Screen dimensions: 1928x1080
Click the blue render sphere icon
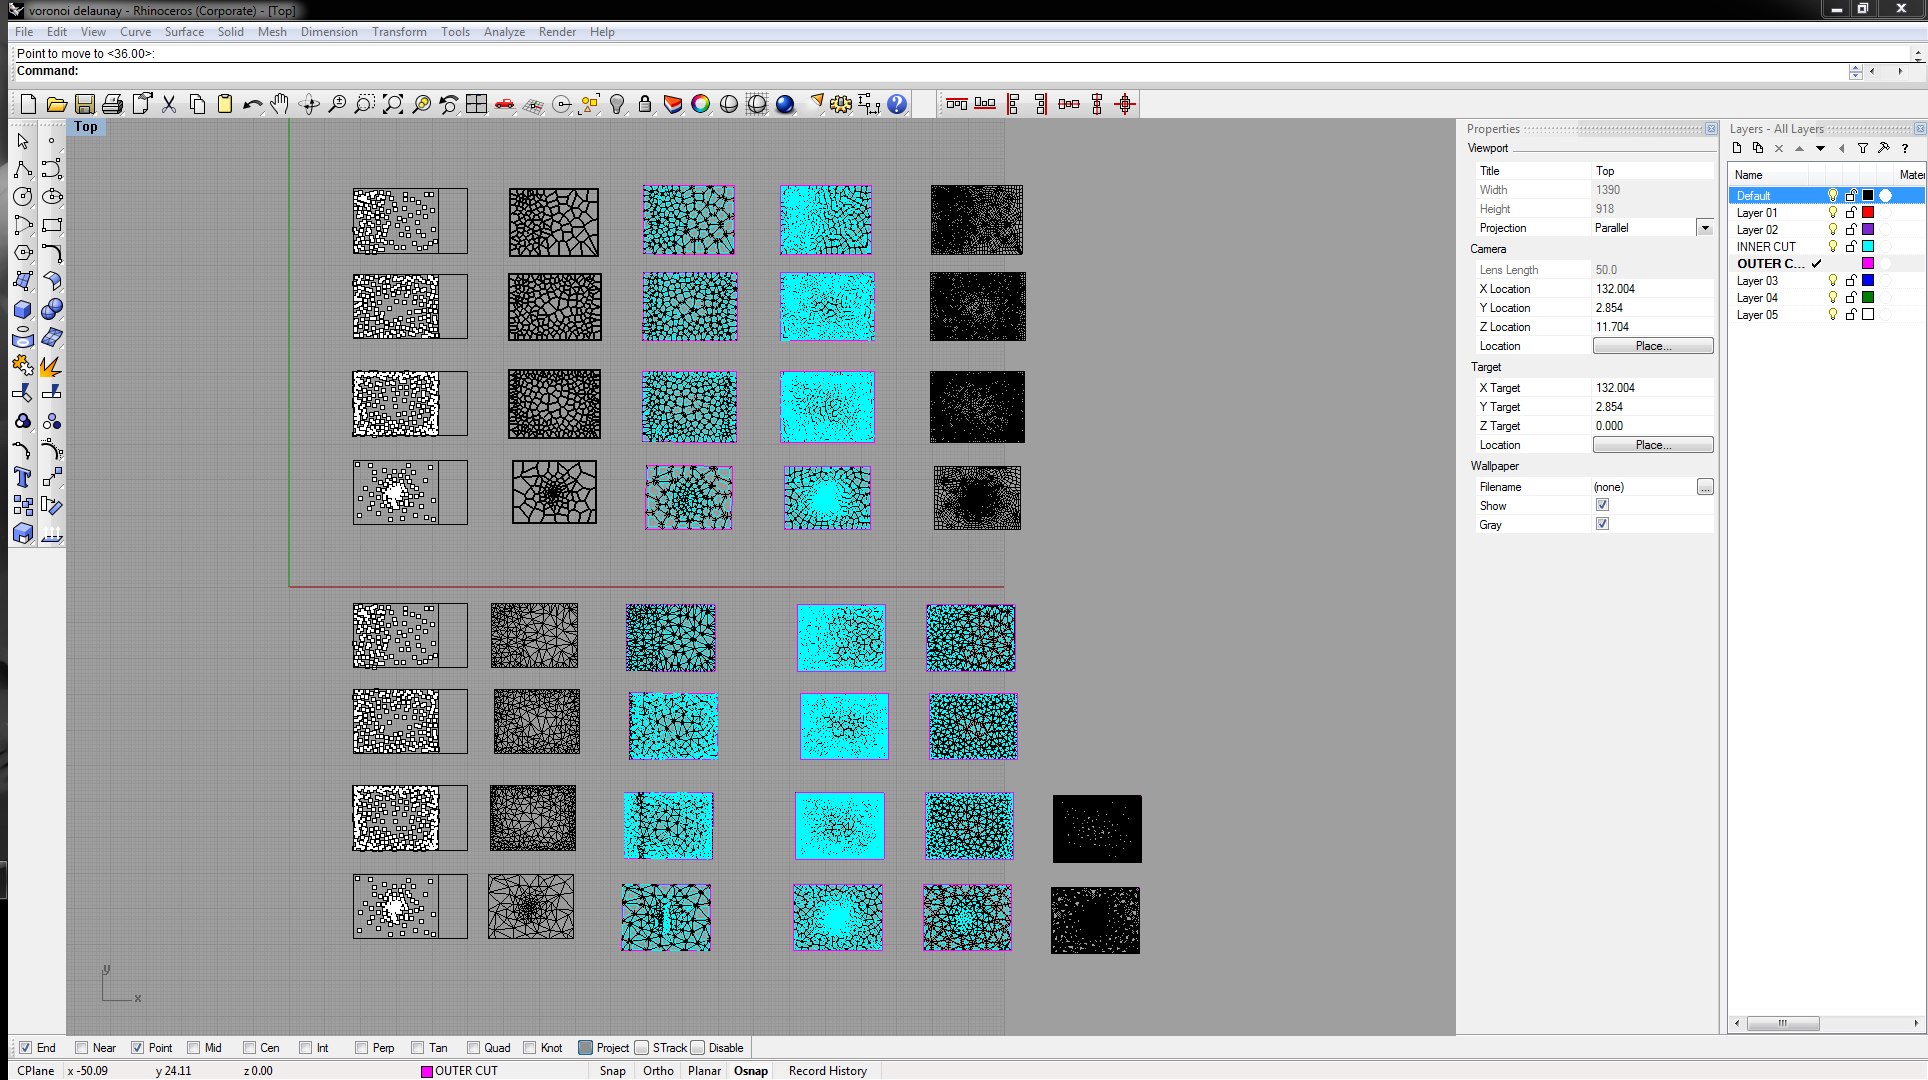(785, 104)
